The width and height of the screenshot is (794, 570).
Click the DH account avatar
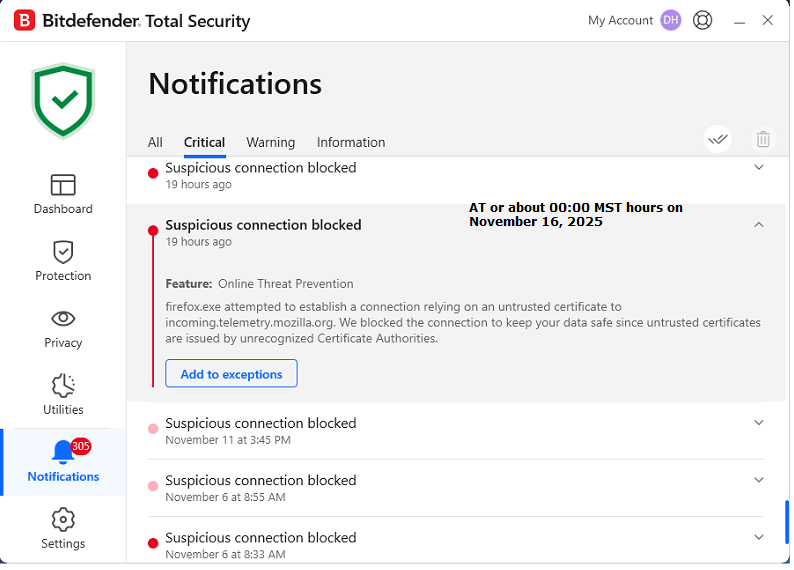coord(671,20)
